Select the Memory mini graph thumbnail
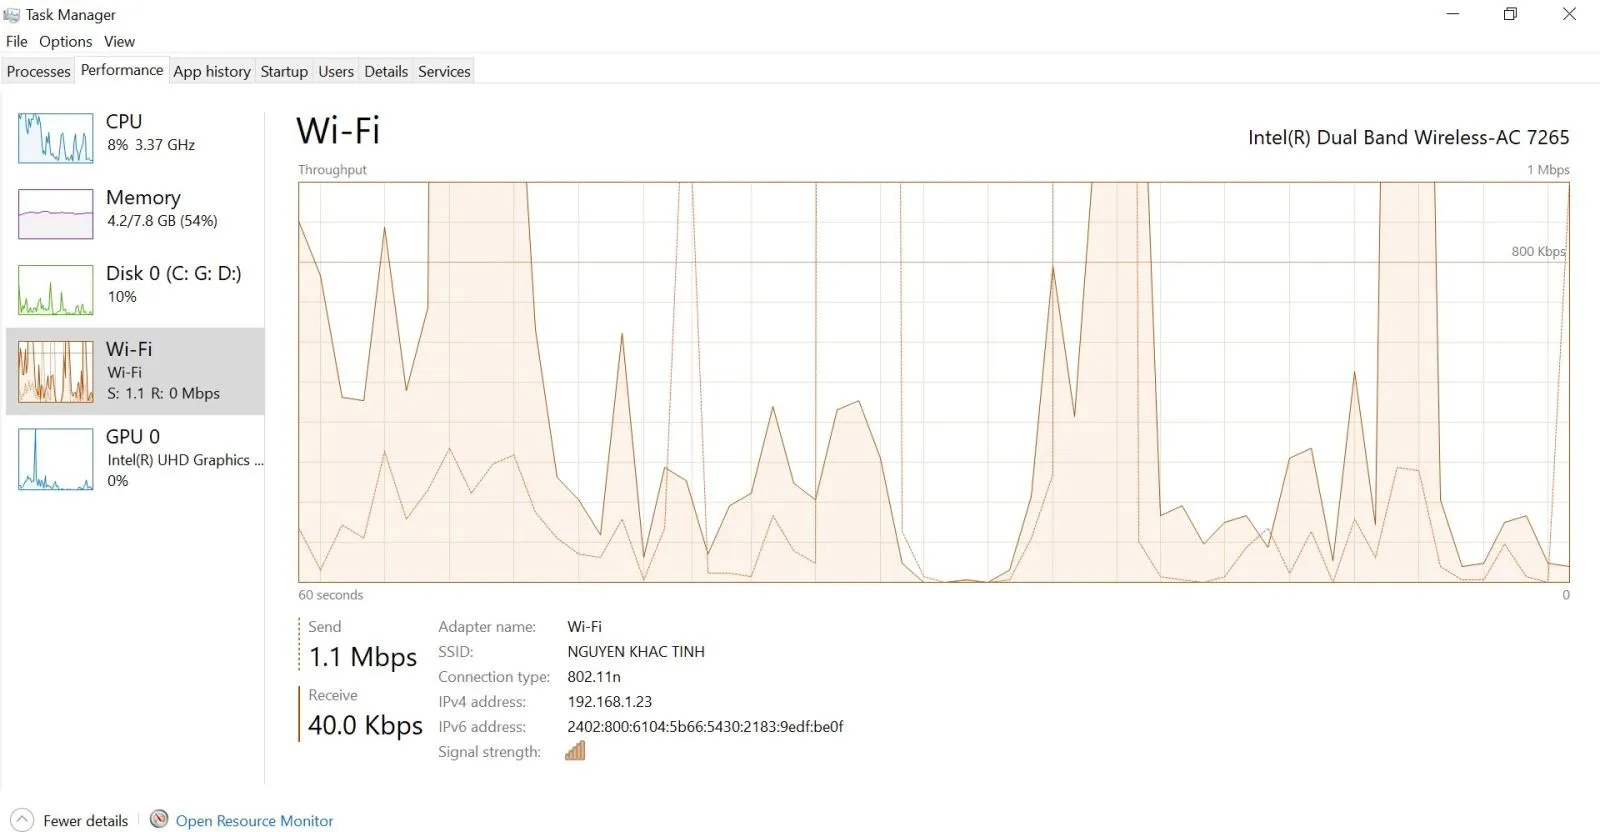The image size is (1600, 832). [x=56, y=214]
